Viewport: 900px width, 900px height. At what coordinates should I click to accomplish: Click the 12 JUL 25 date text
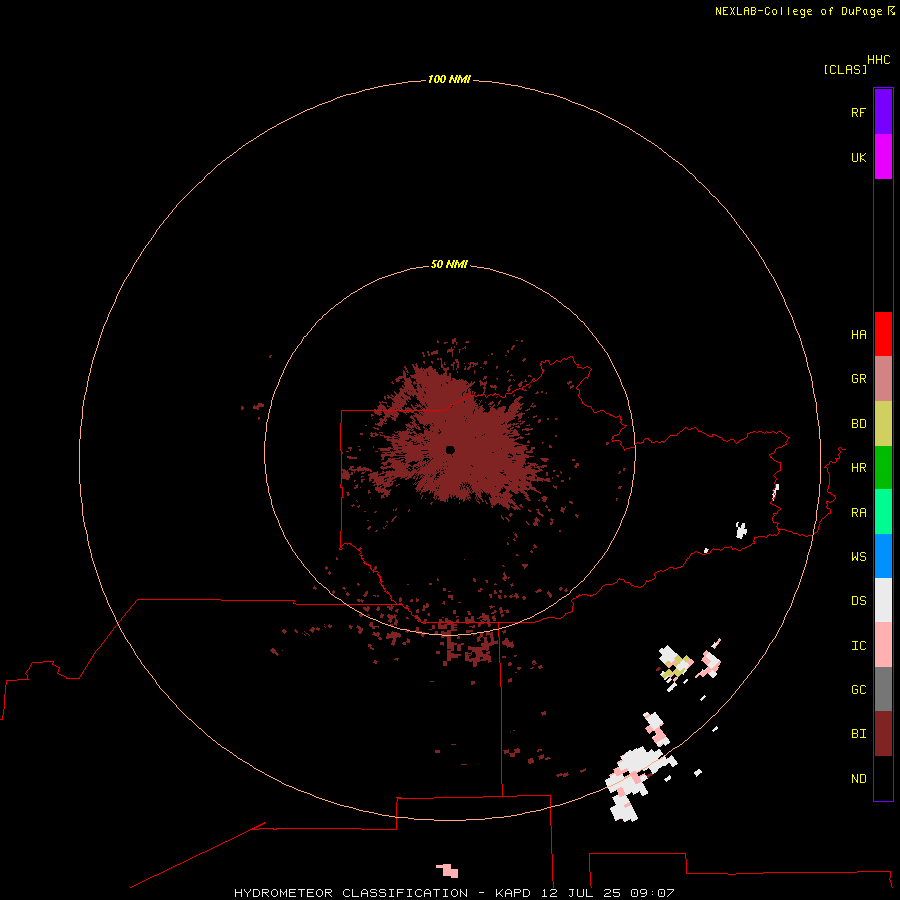point(580,893)
